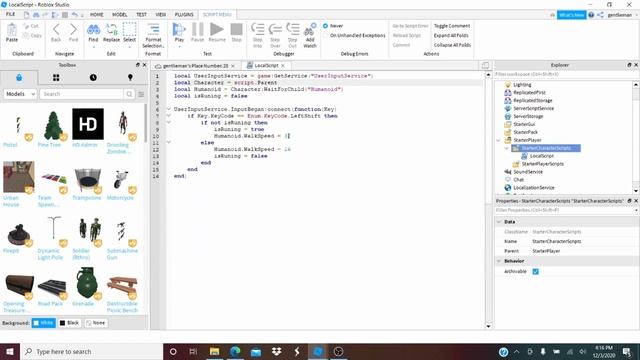Click Expand All Folds action

[x=451, y=36]
